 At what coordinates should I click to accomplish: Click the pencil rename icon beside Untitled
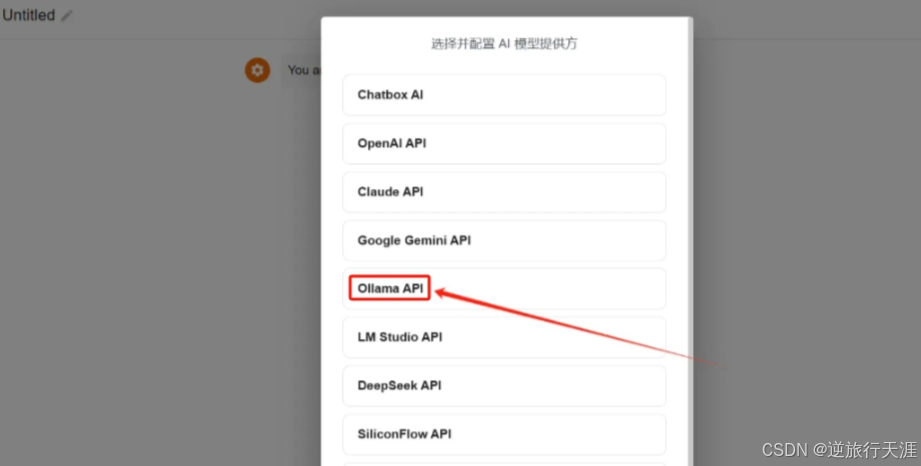tap(67, 16)
